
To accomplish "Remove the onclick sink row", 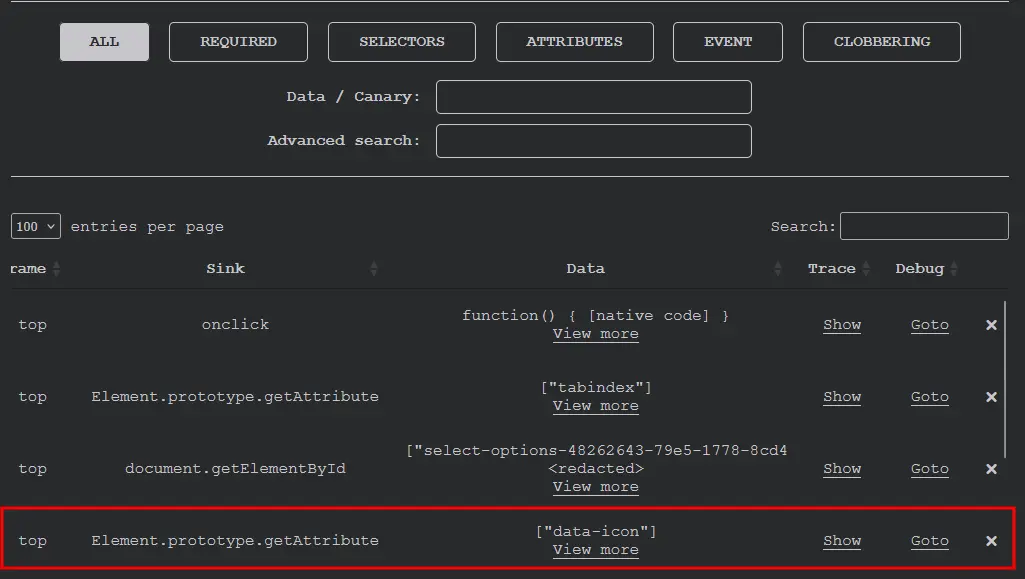I will [x=991, y=325].
